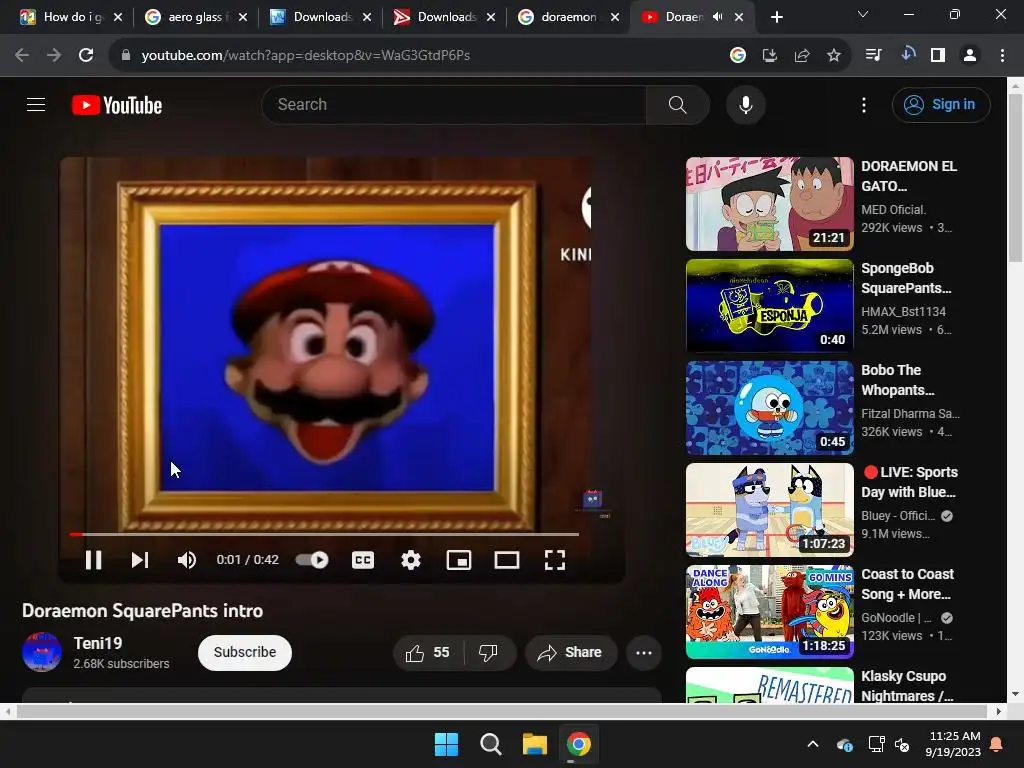Close the aero glass tab
This screenshot has height=768, width=1024.
[242, 17]
